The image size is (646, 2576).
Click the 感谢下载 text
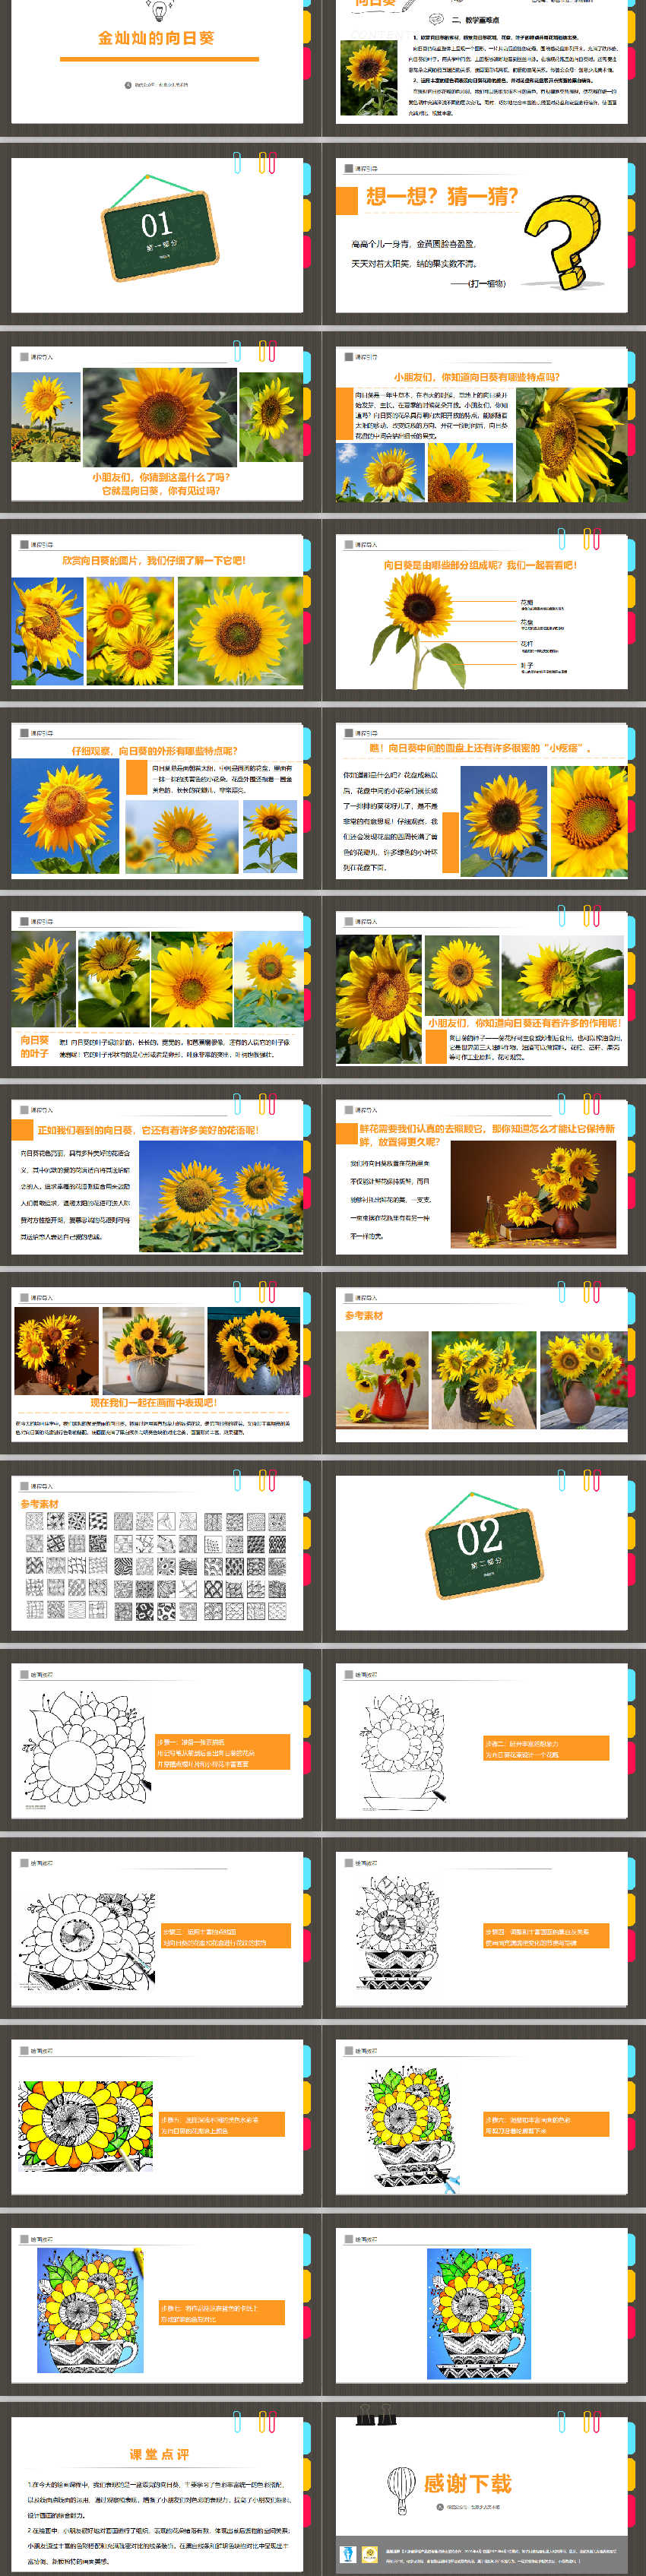point(467,2483)
